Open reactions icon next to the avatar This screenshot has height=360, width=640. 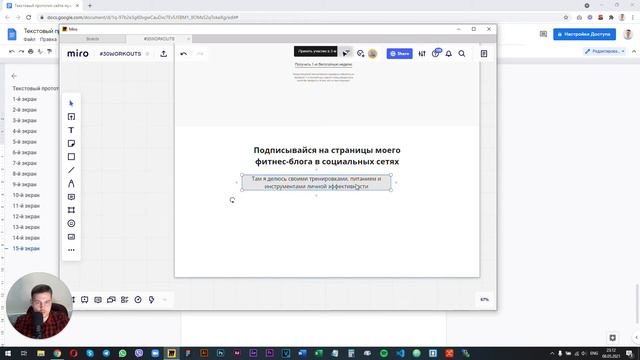click(360, 53)
